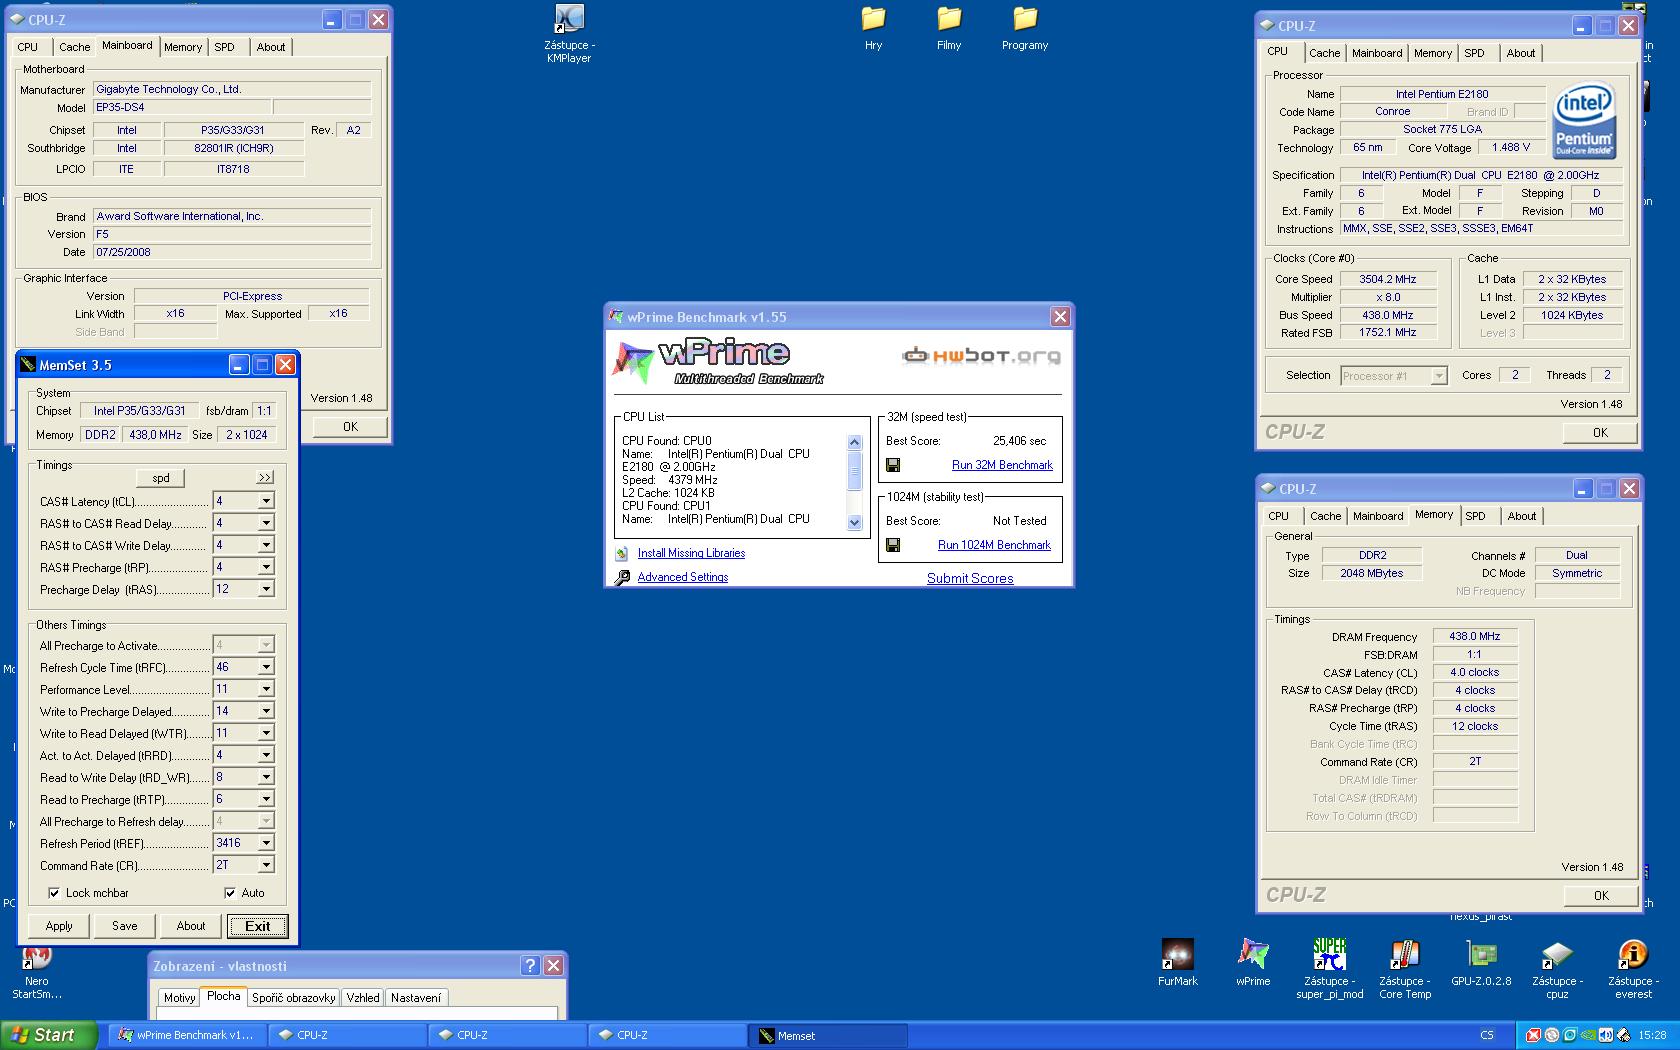Open the SPD tab in the Memory CPU-Z window
Screen dimensions: 1680x1050
tap(1475, 516)
